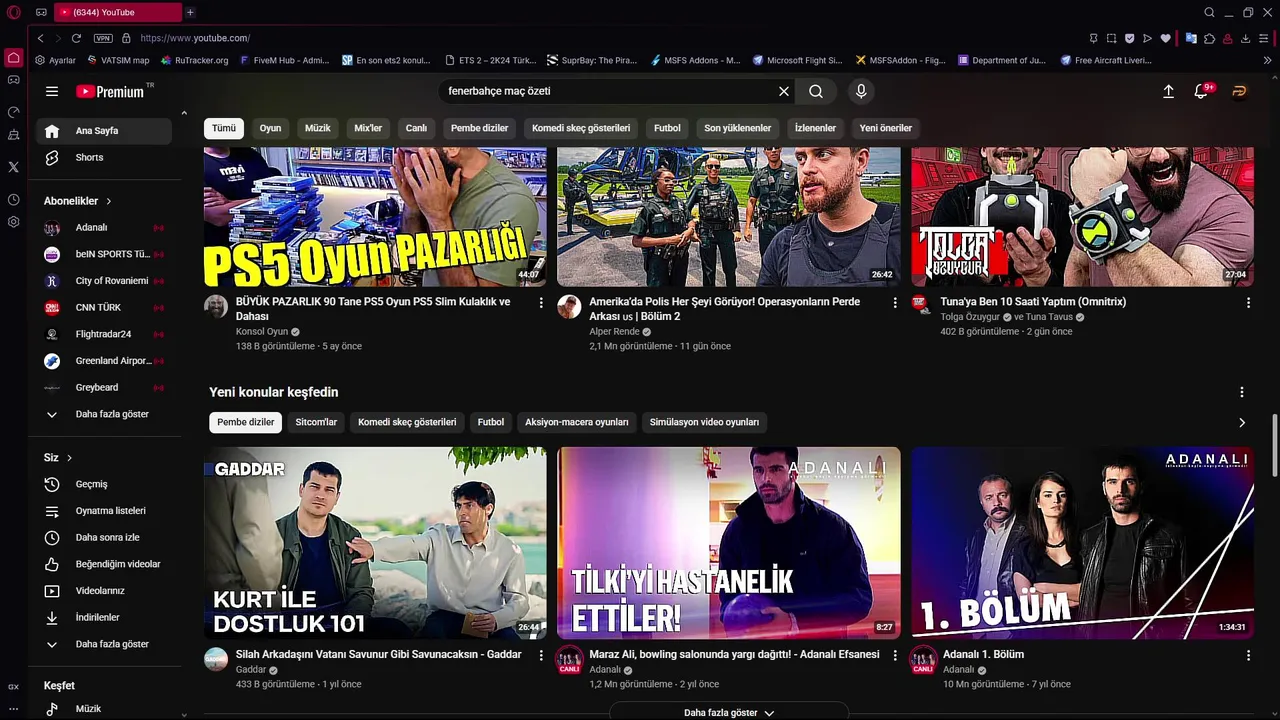Image resolution: width=1280 pixels, height=720 pixels.
Task: Expand Daha fazla göster at page bottom
Action: [x=729, y=712]
